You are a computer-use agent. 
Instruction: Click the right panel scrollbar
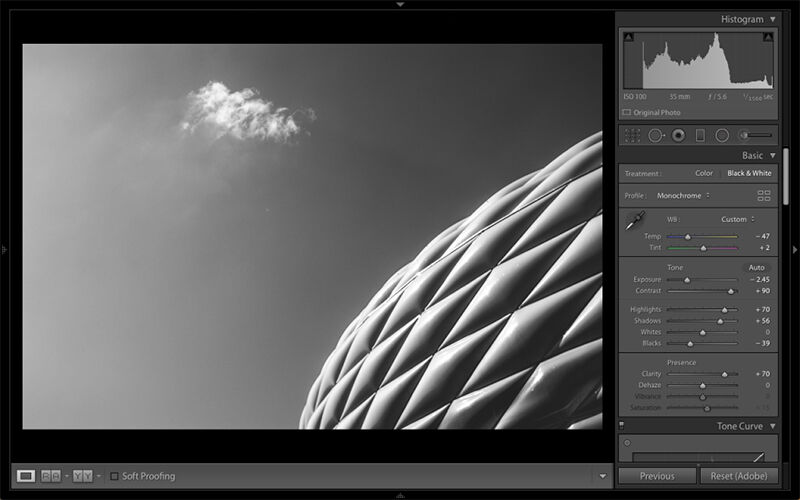pos(786,177)
